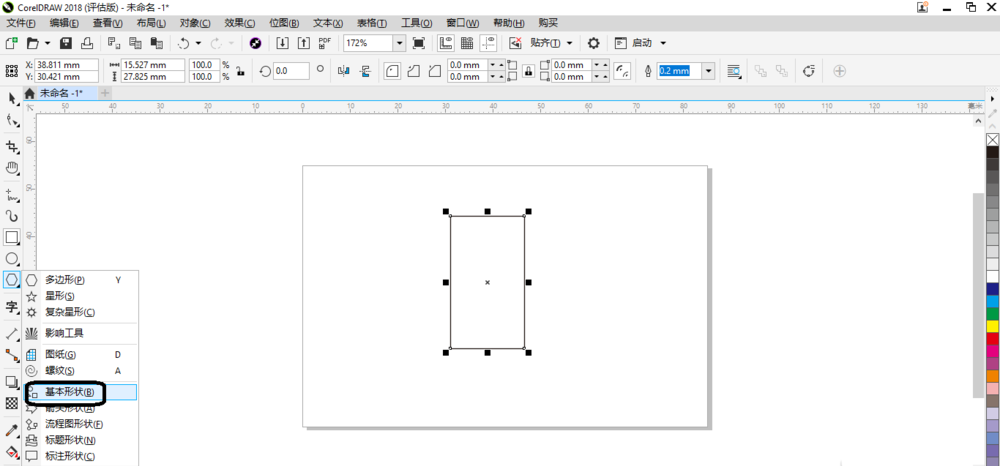Click the Save disk icon
Image resolution: width=1000 pixels, height=466 pixels.
[x=66, y=43]
